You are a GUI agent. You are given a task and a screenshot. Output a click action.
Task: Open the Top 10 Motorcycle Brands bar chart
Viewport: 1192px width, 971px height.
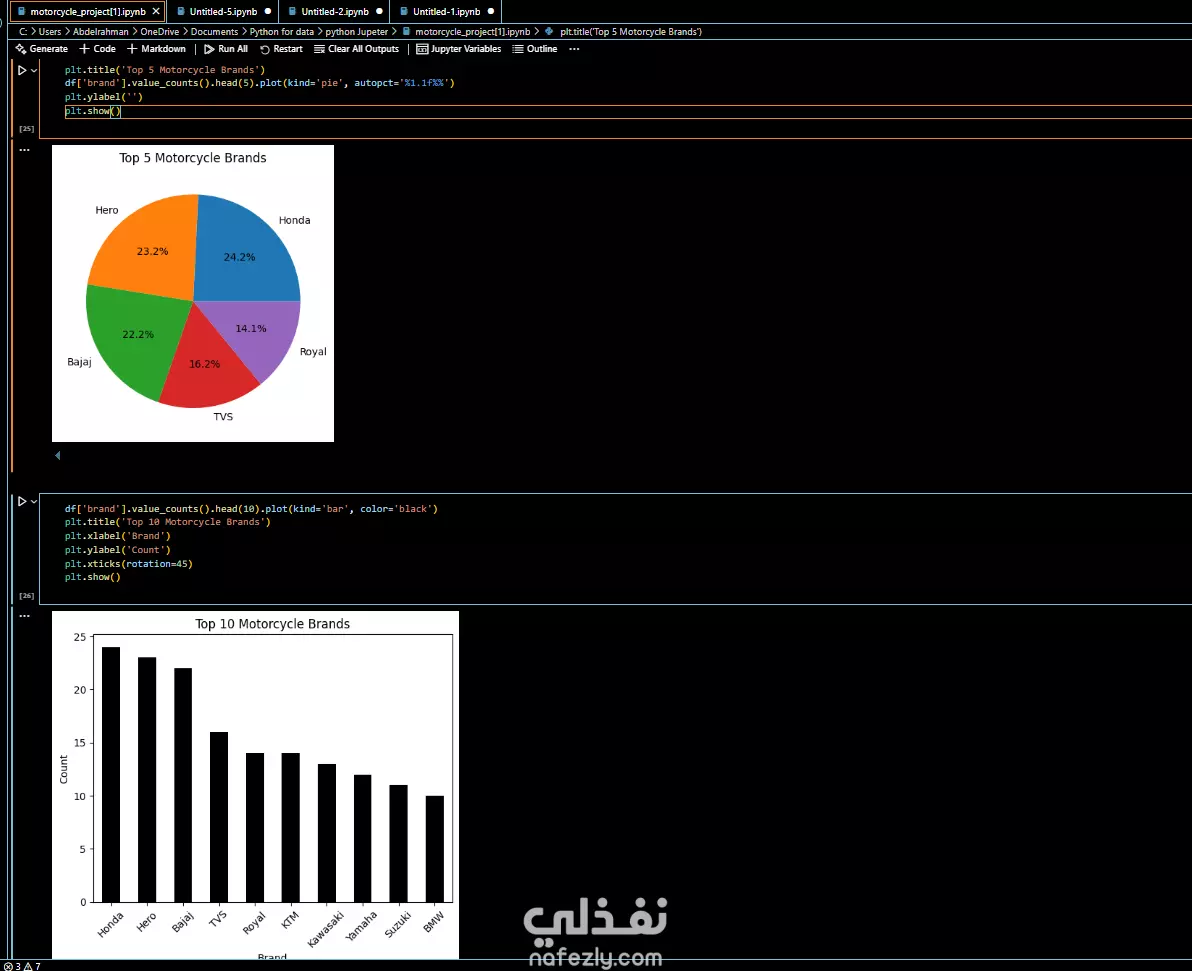click(255, 785)
